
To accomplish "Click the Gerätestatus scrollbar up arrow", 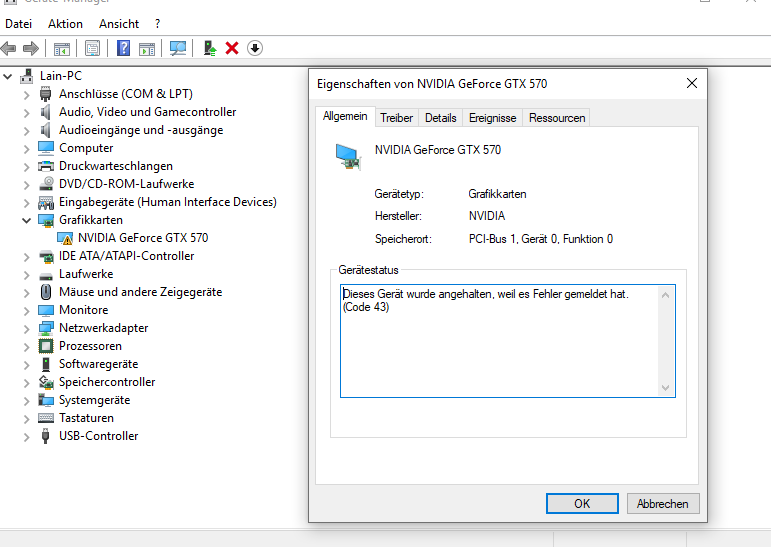I will (665, 295).
